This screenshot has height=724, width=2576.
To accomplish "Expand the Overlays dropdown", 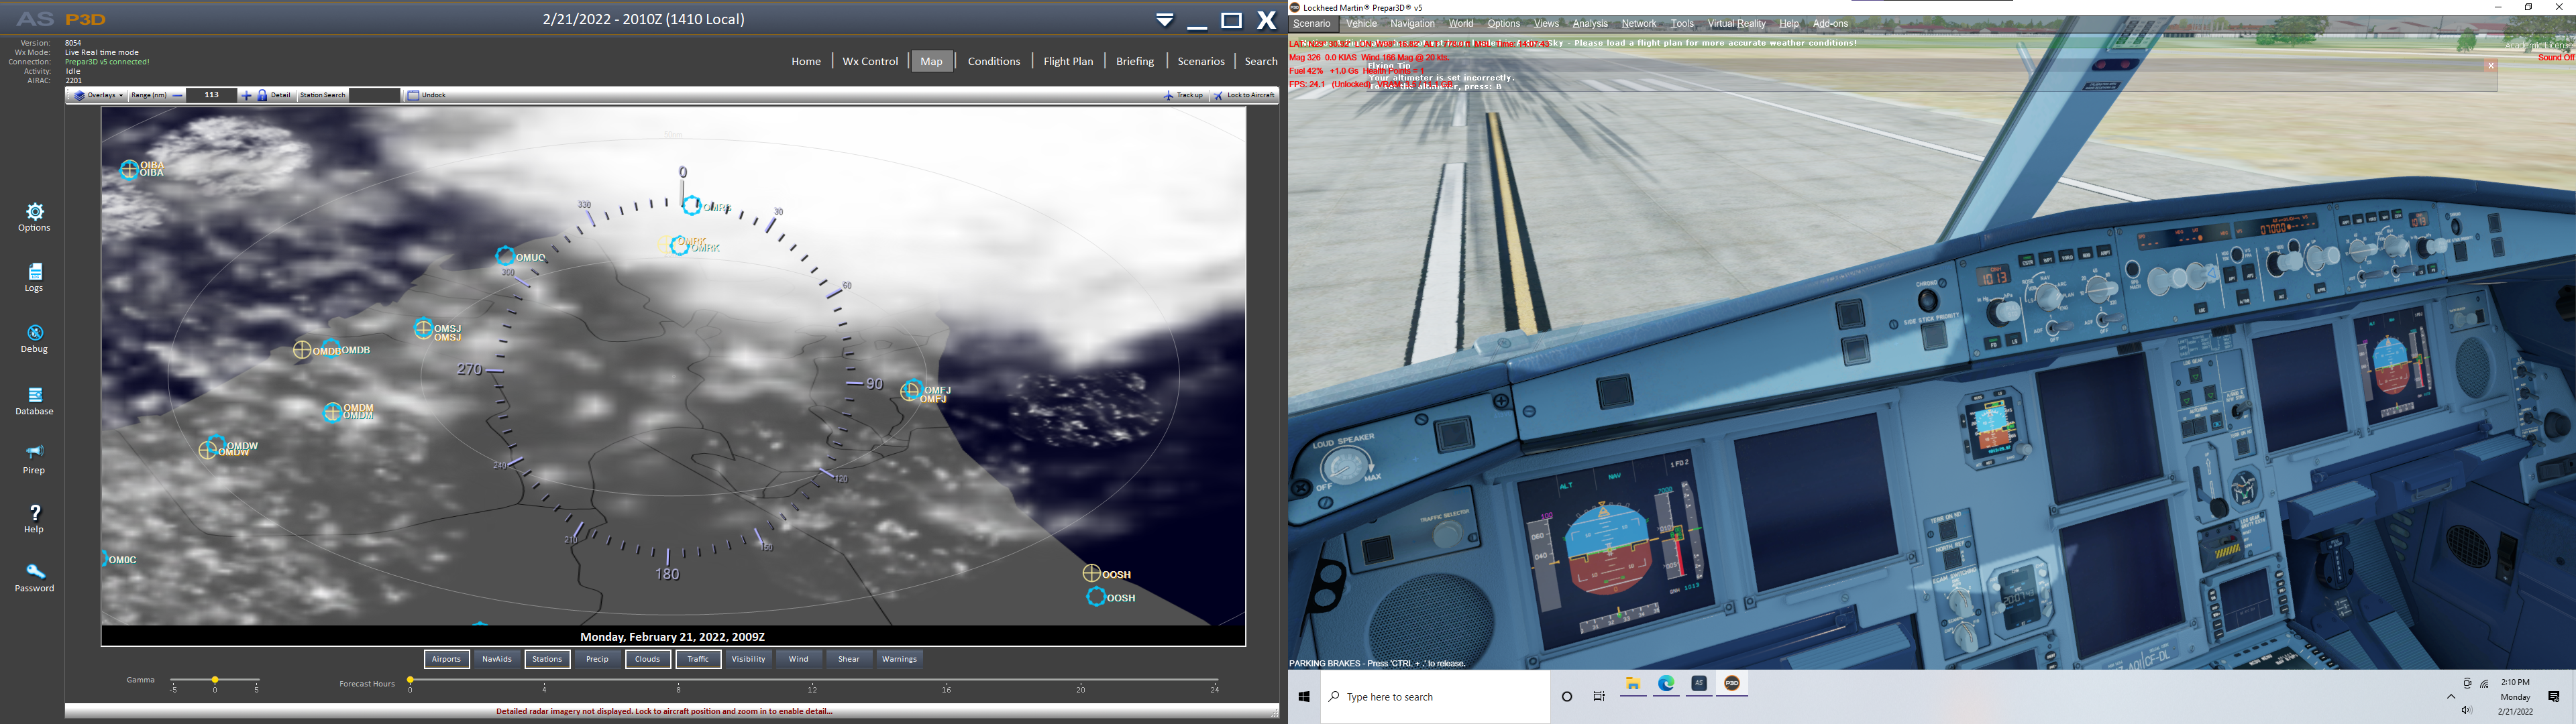I will (100, 95).
